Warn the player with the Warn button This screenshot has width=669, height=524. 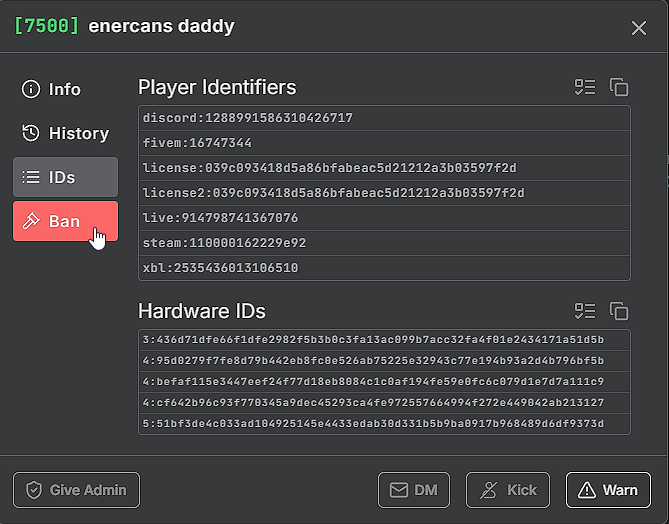pos(608,490)
